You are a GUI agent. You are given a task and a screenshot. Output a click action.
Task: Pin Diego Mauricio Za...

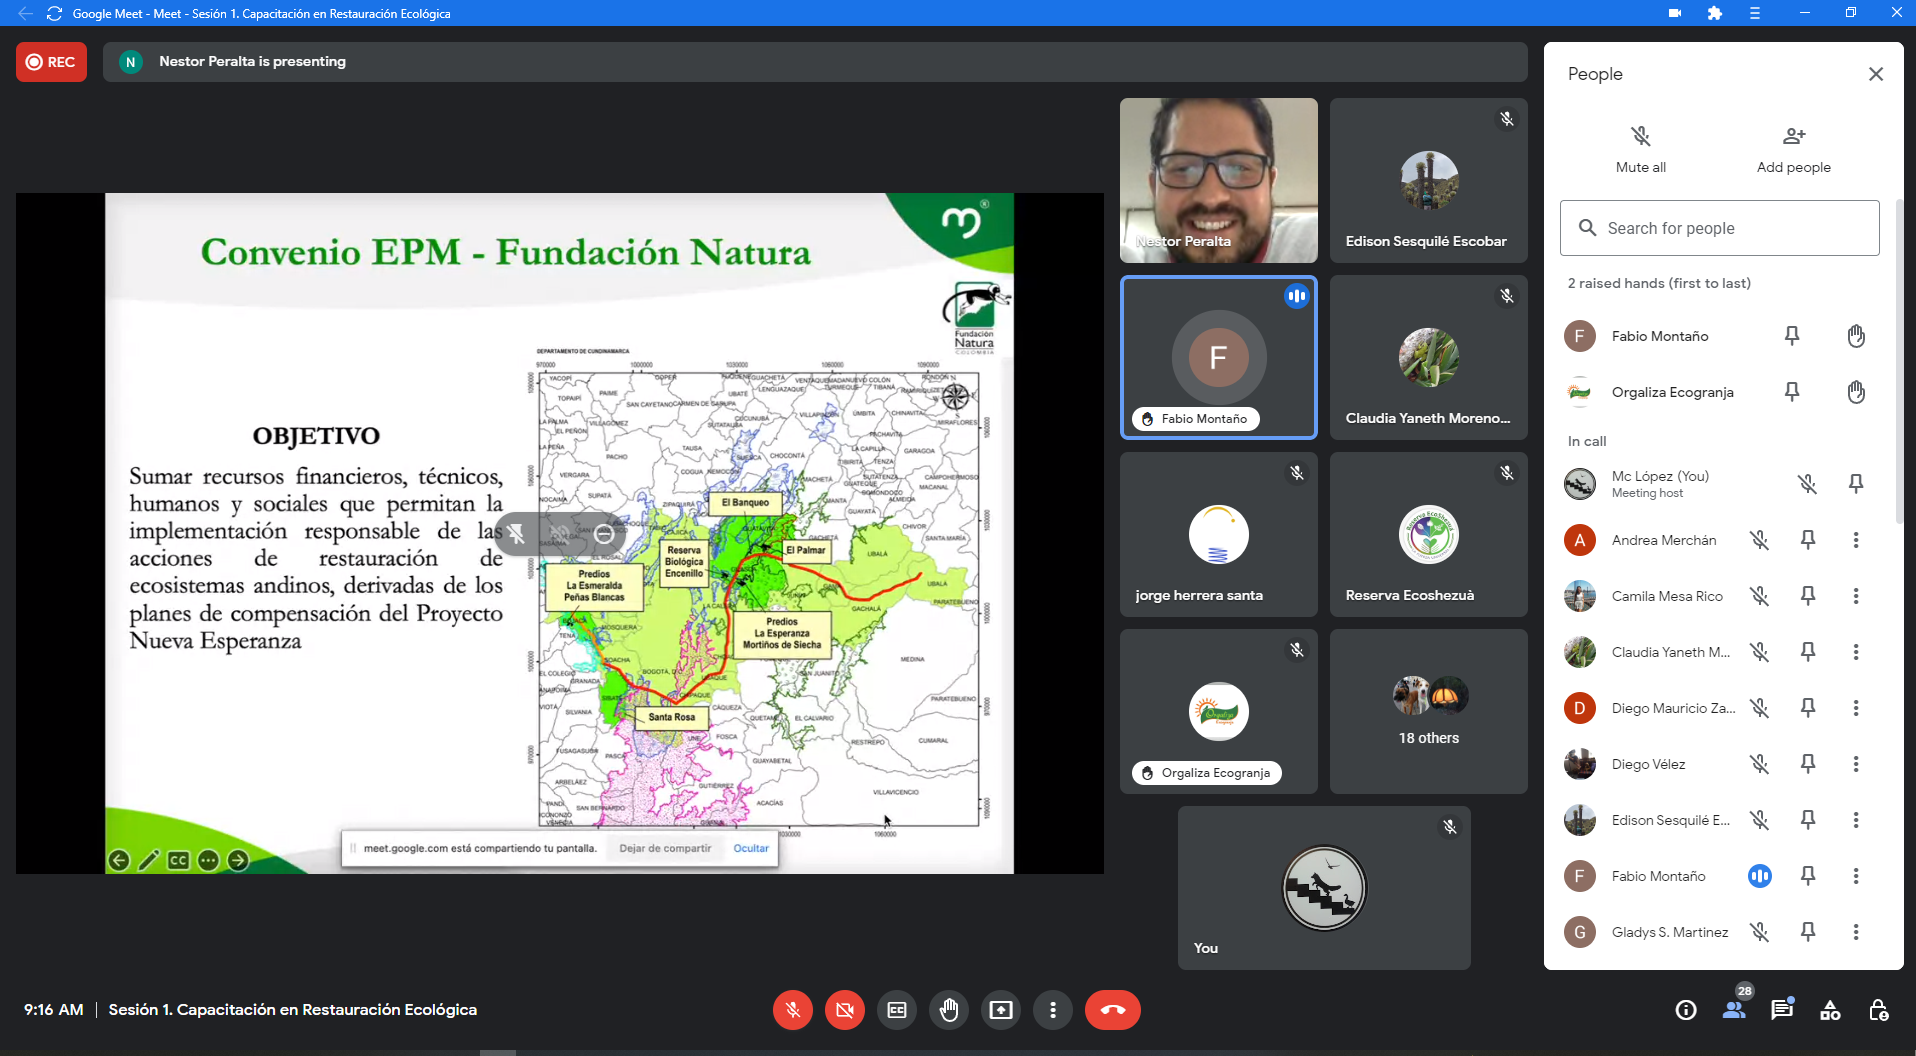(1808, 708)
